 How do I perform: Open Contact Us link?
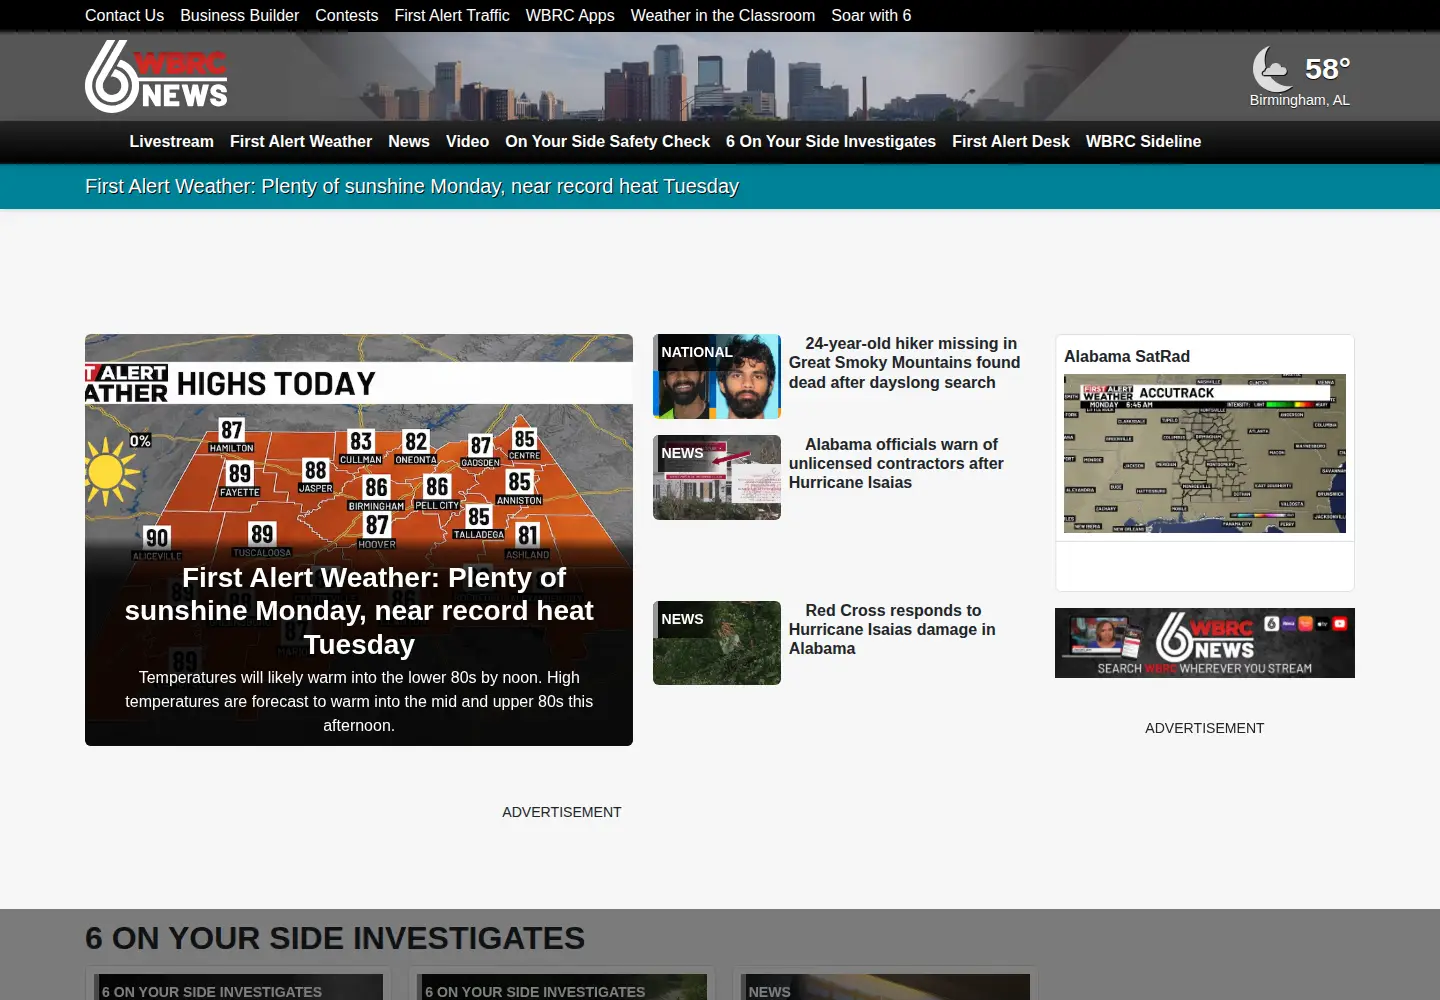[x=124, y=15]
